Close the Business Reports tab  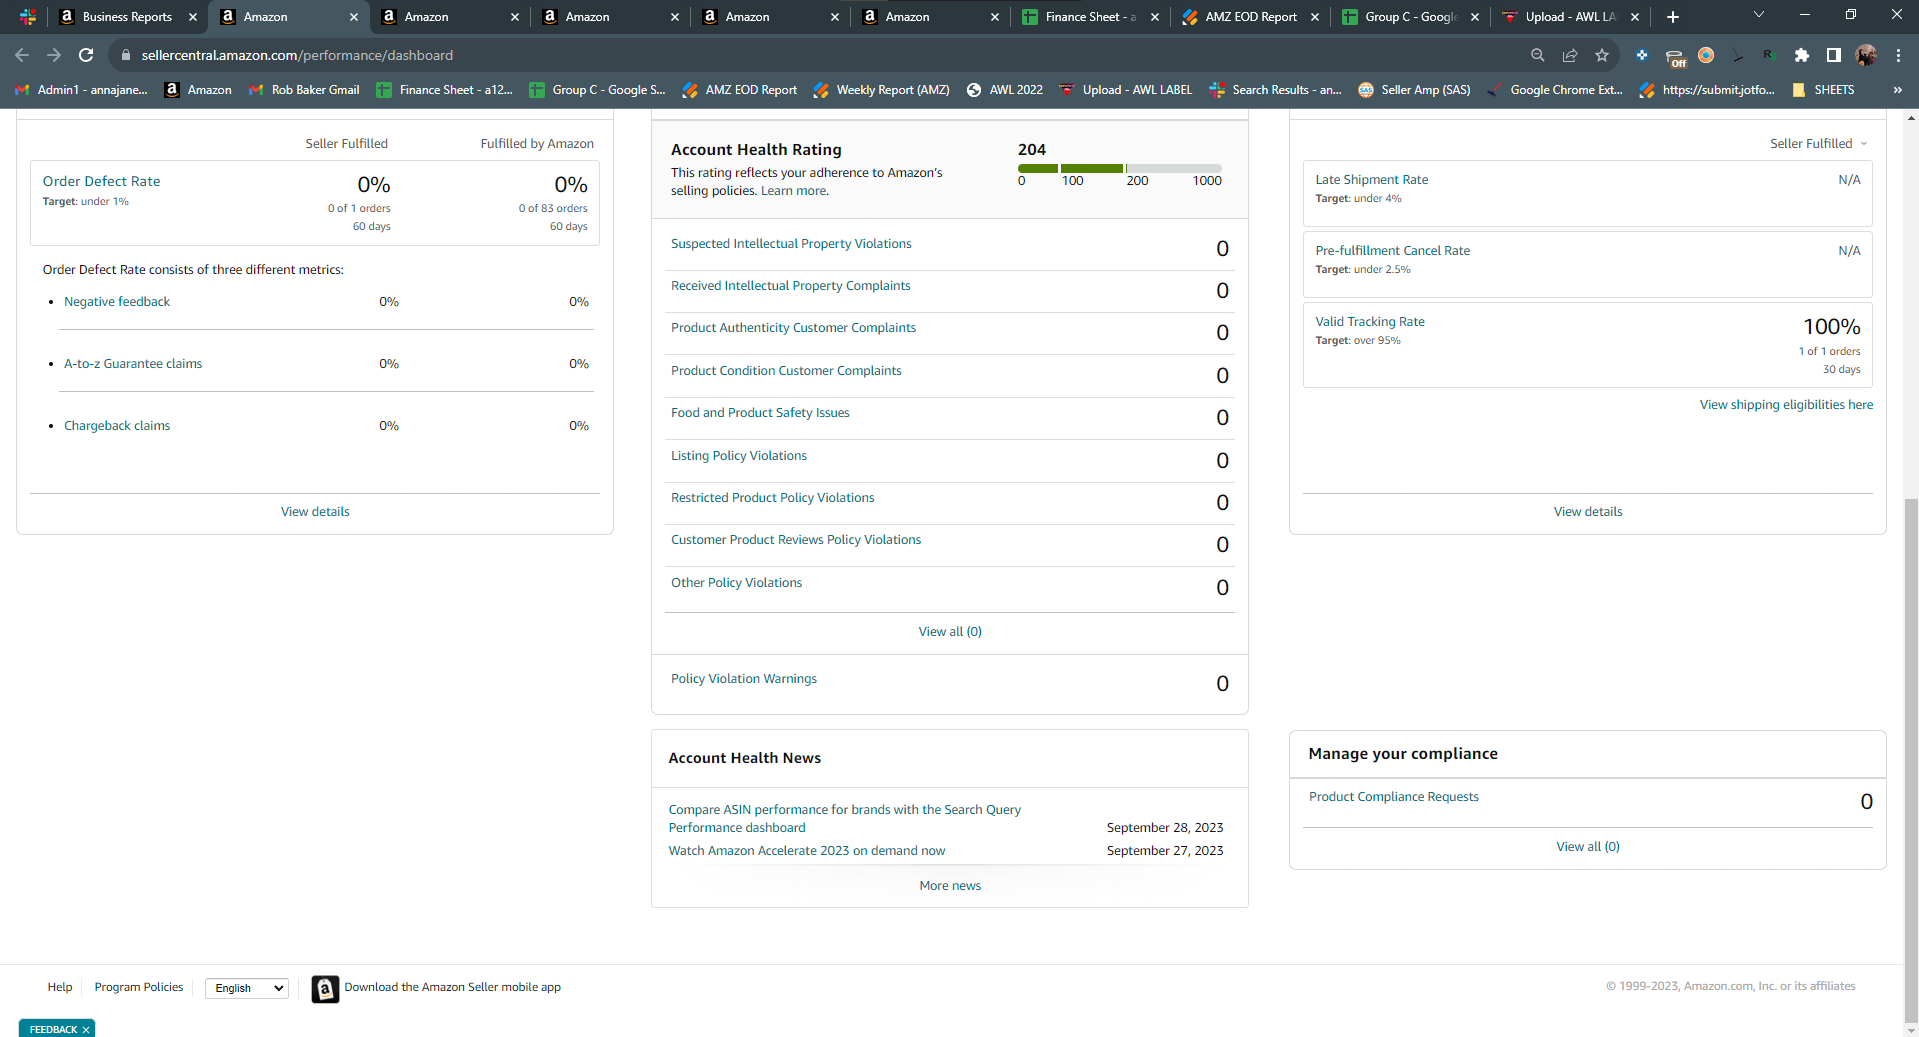click(193, 17)
